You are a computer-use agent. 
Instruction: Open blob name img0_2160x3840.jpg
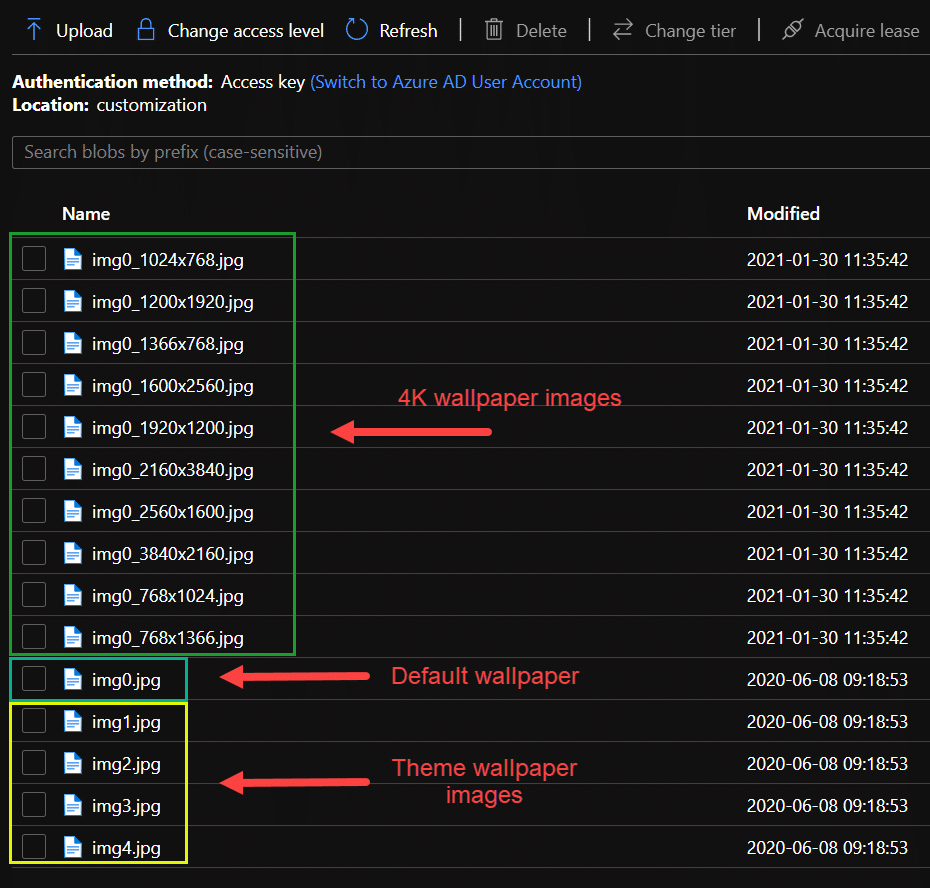(173, 470)
